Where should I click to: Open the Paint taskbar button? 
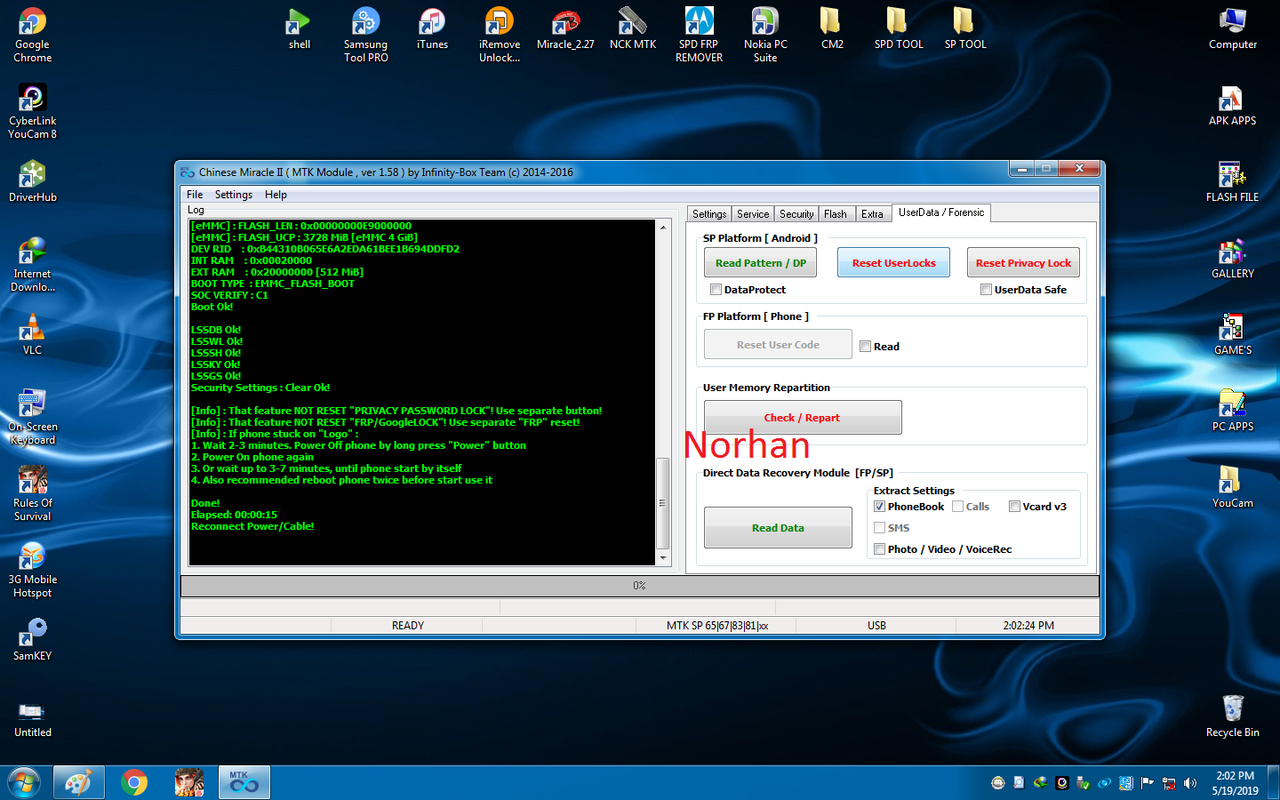click(x=79, y=781)
